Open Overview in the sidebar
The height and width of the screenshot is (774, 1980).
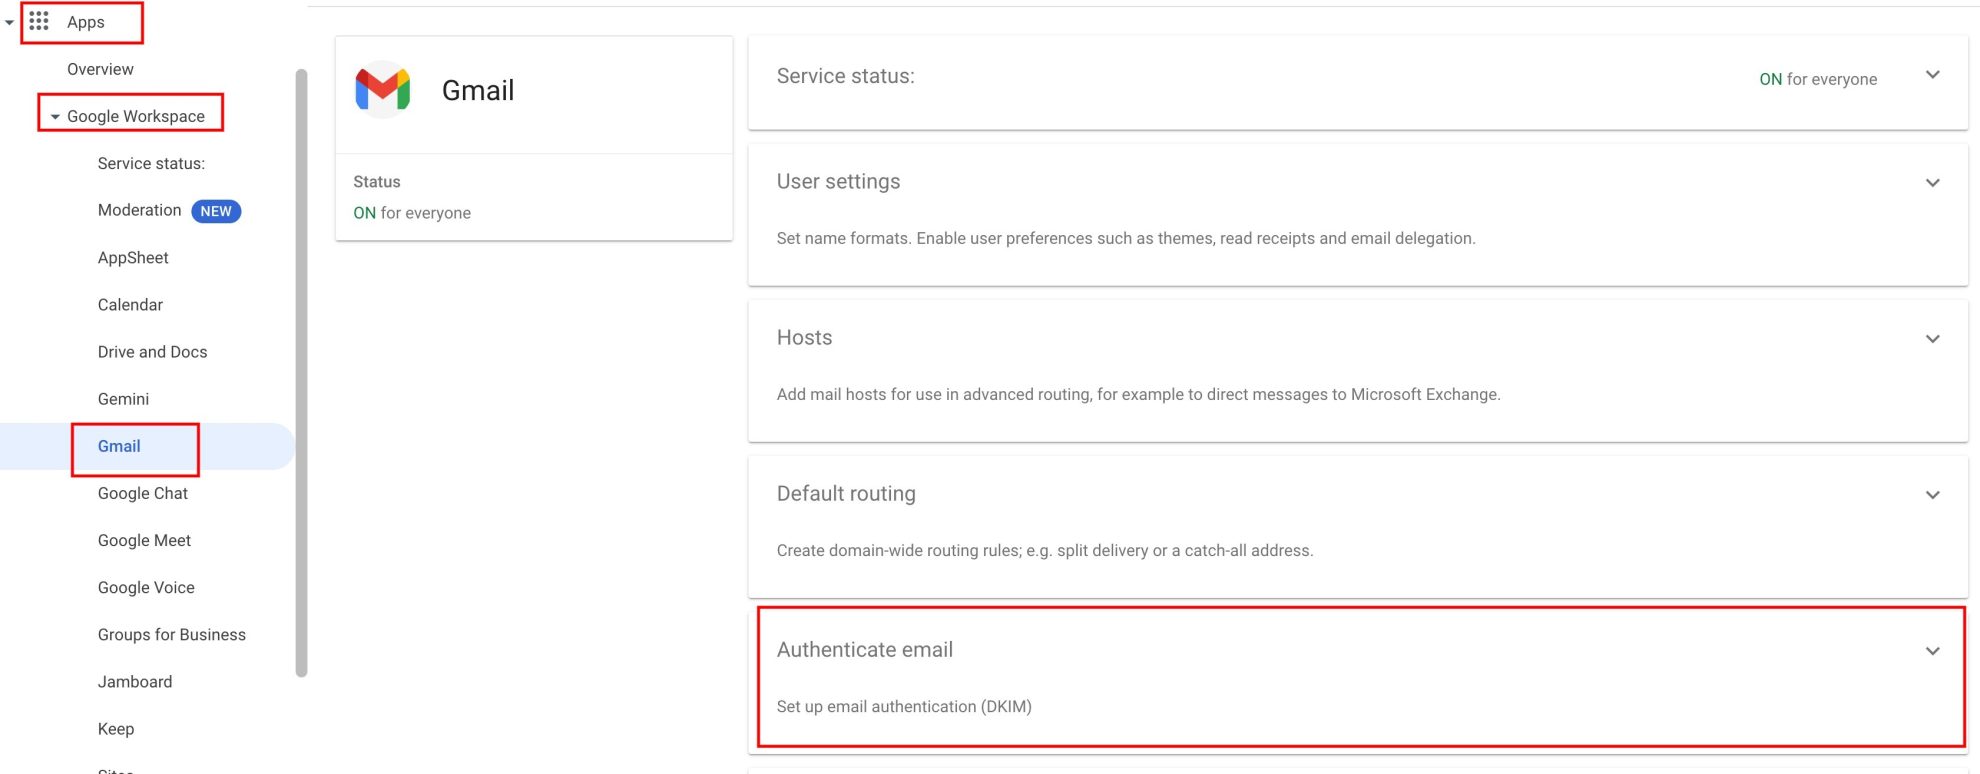tap(100, 69)
